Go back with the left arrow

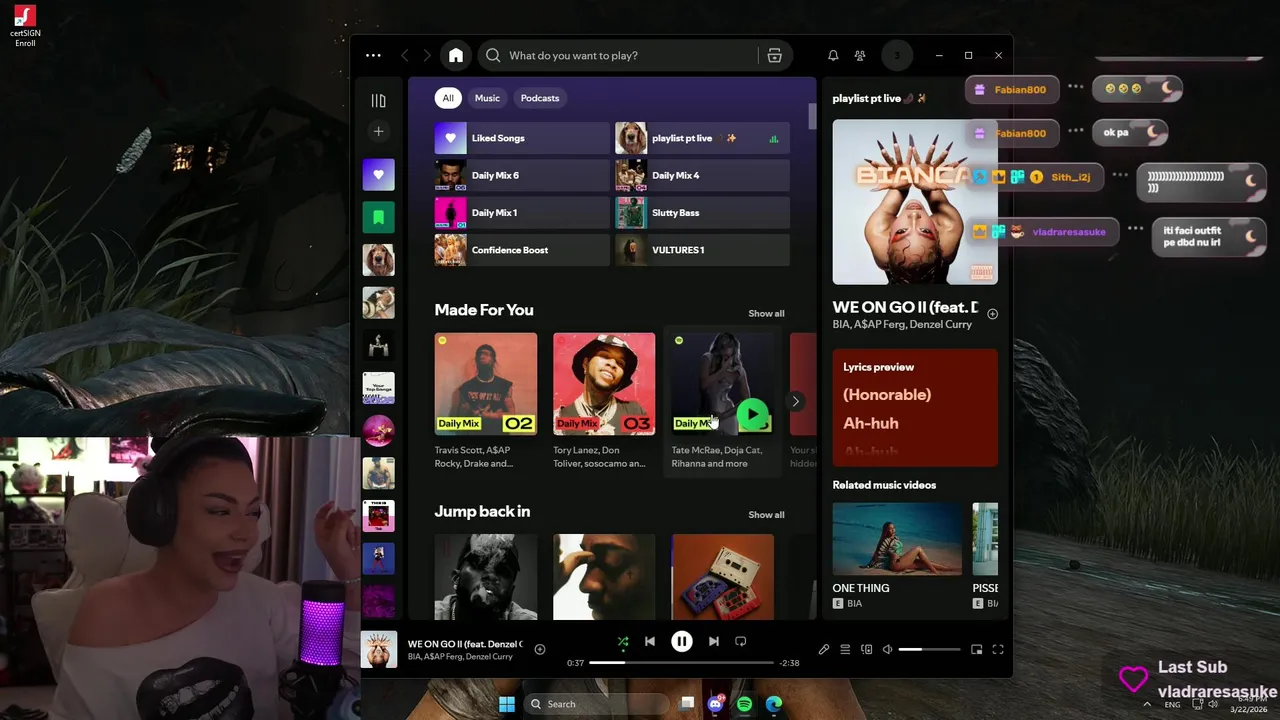[x=405, y=56]
